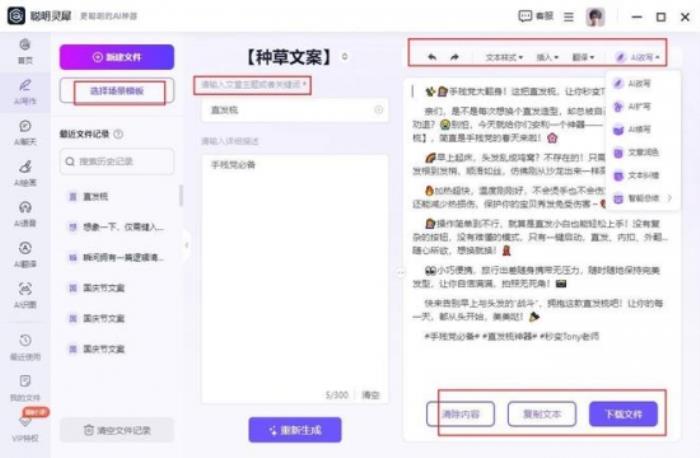Click the panel divider handle beside the editor

tap(400, 272)
